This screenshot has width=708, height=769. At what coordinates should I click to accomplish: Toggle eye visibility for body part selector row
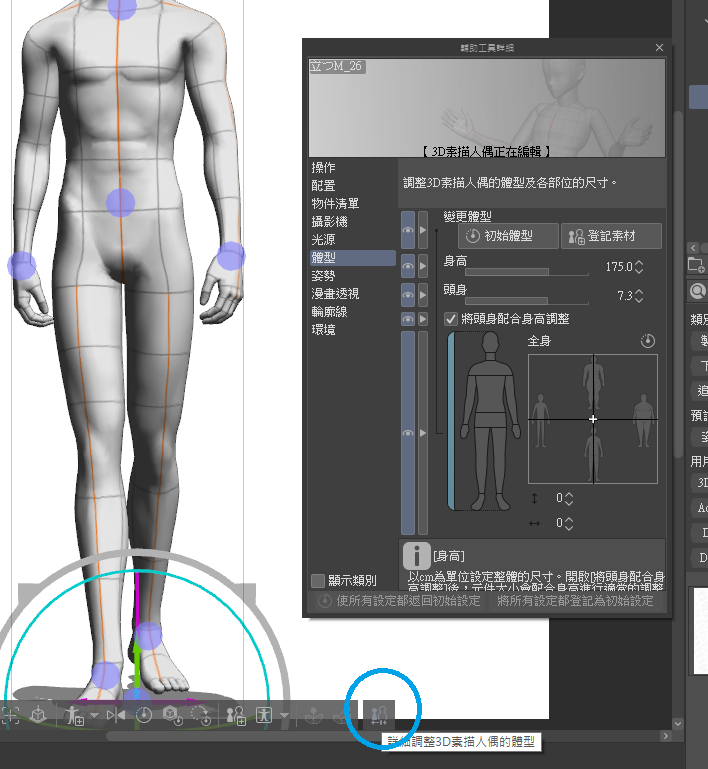pos(408,433)
